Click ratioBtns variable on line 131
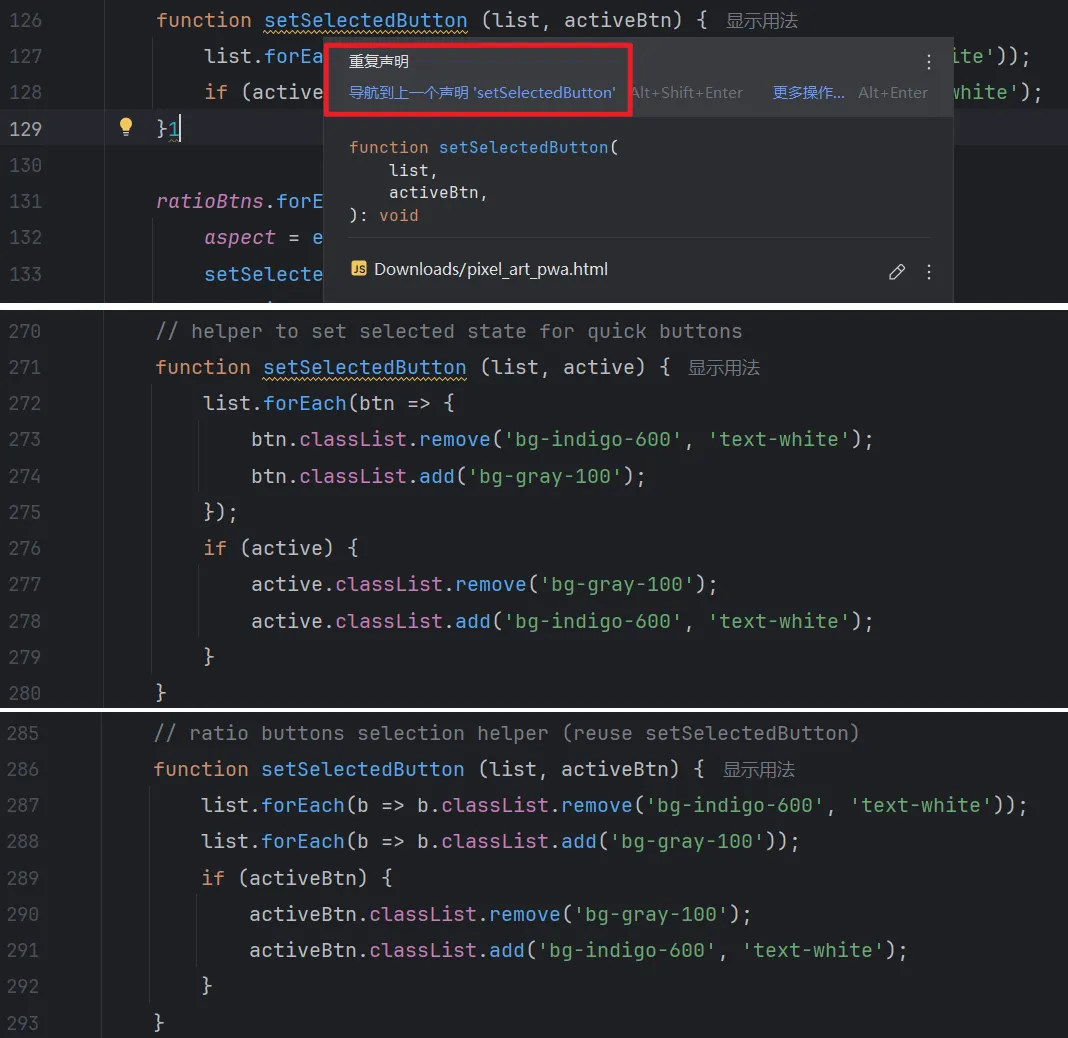This screenshot has width=1068, height=1038. click(x=209, y=201)
